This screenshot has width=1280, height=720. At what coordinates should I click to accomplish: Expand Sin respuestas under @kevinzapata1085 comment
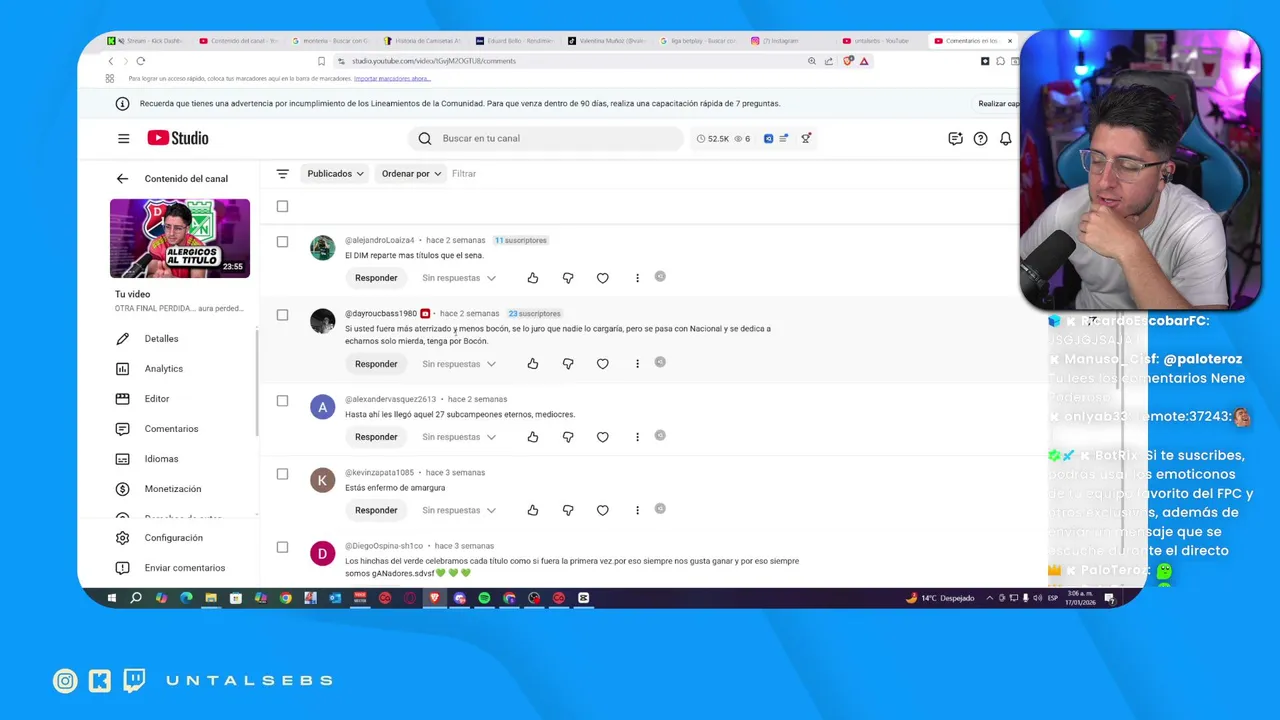coord(459,510)
